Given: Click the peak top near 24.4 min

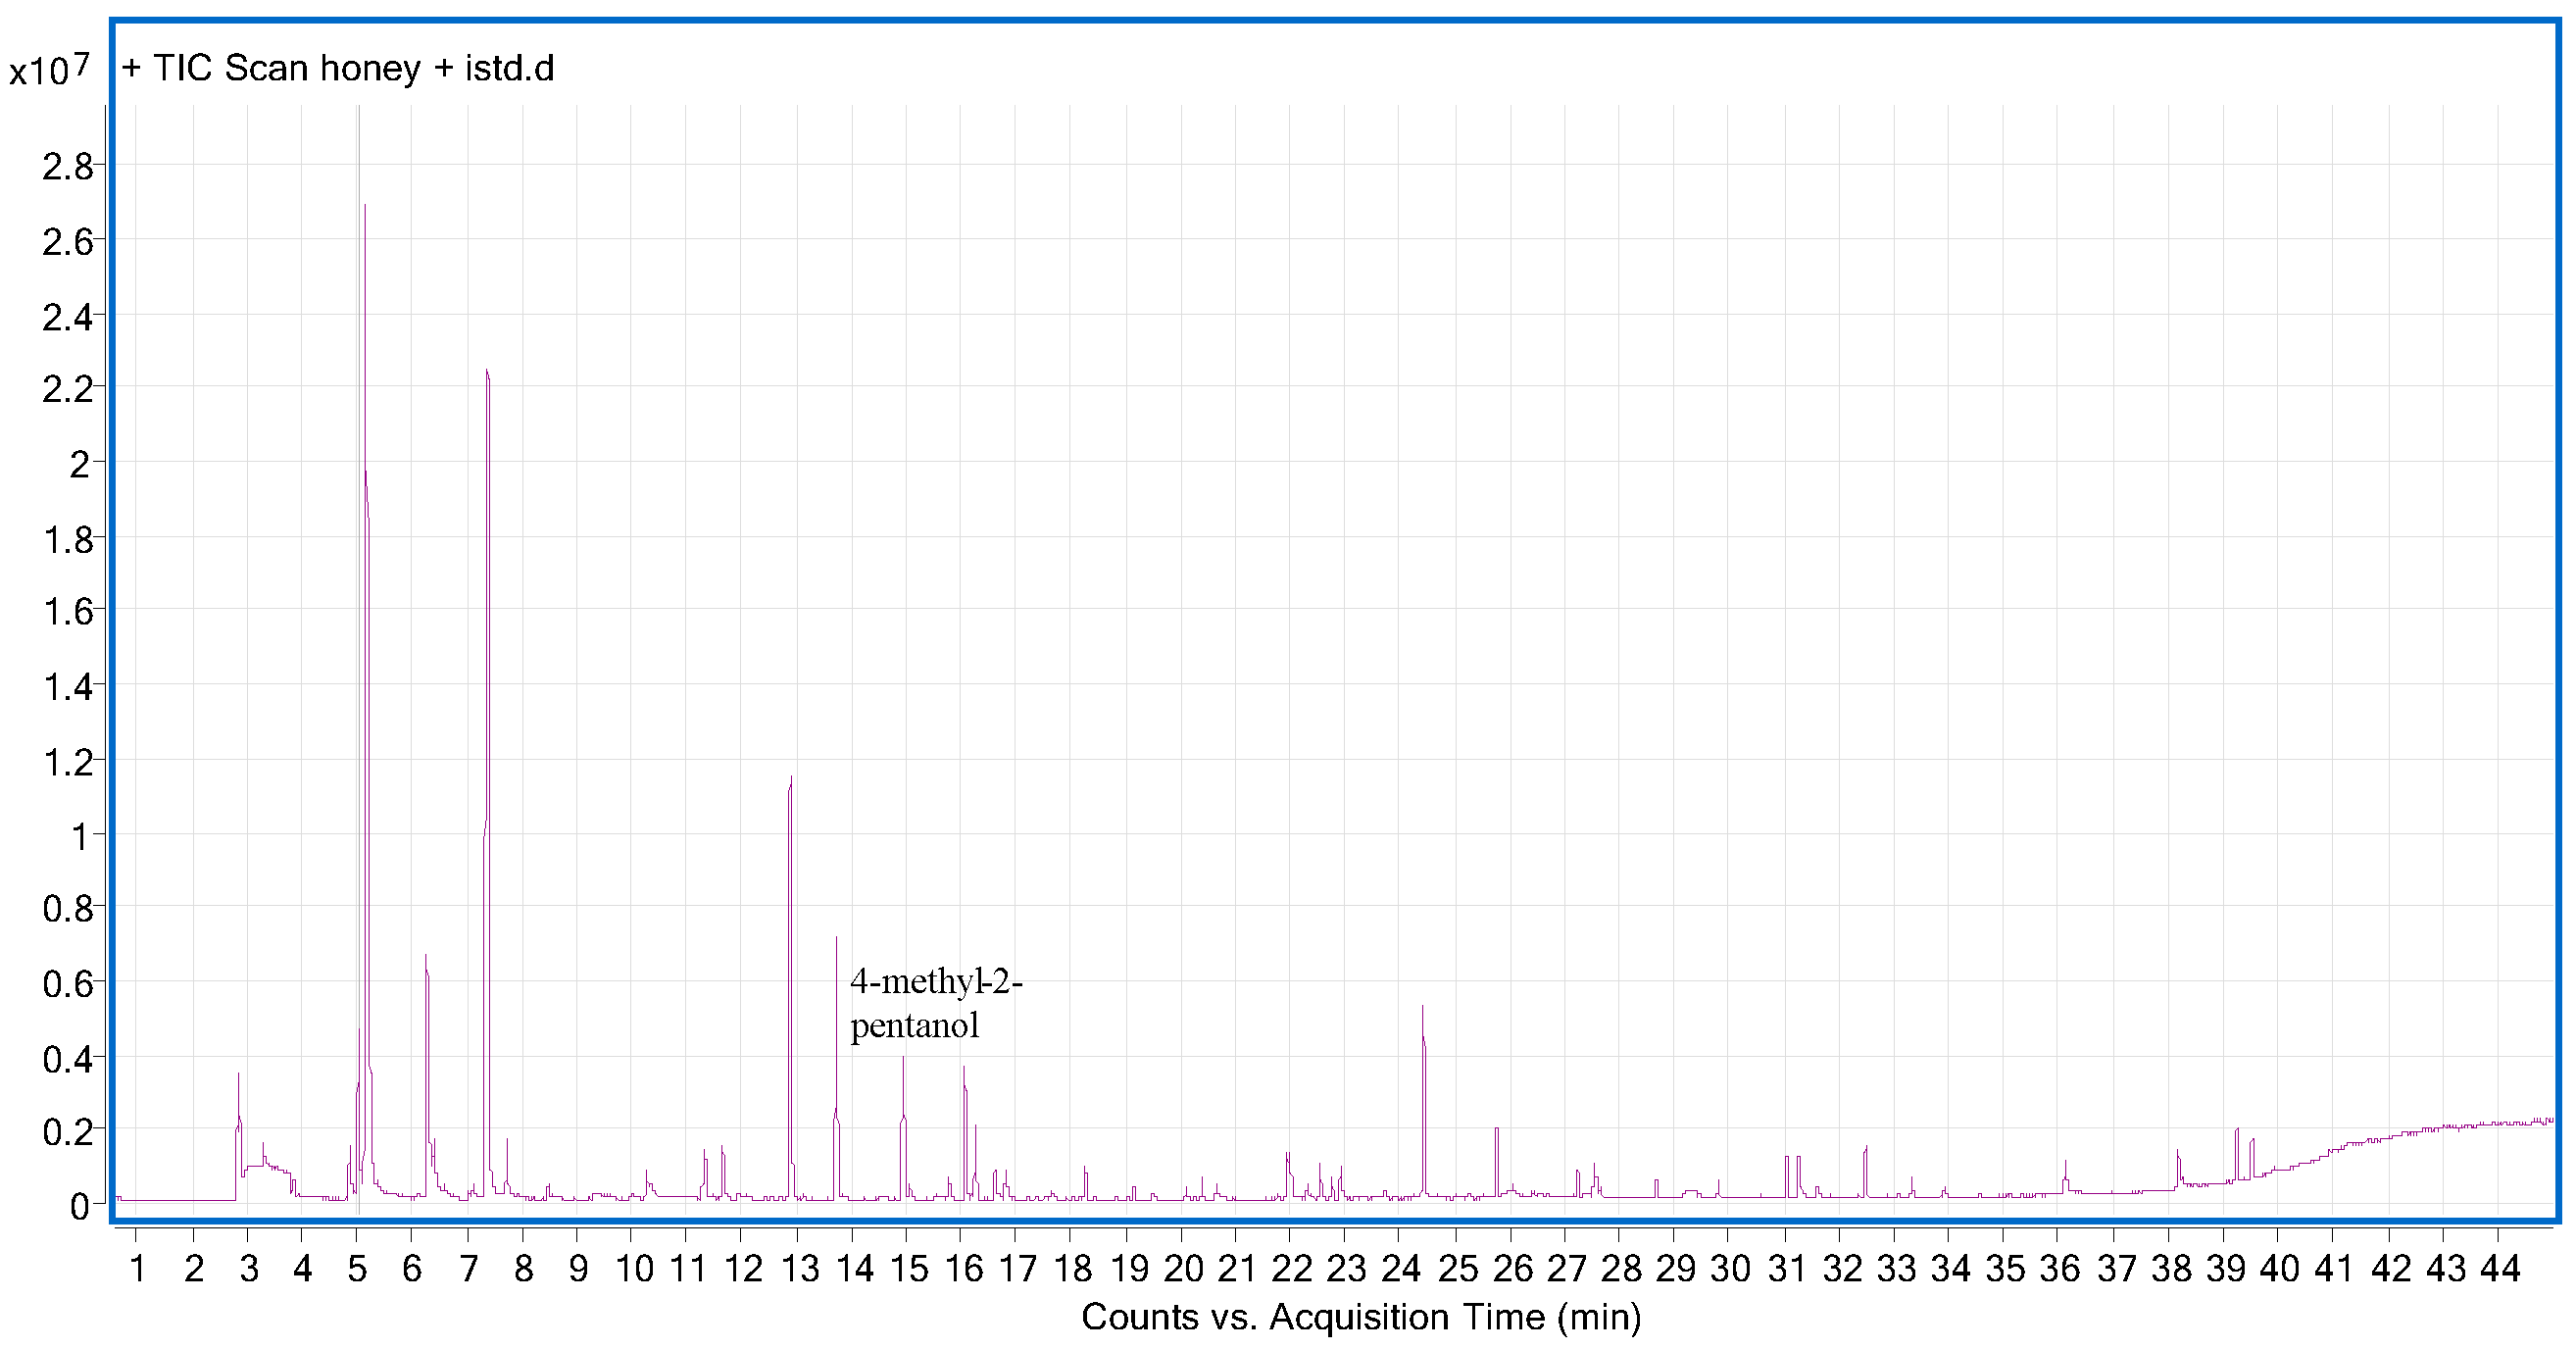Looking at the screenshot, I should (1422, 1008).
